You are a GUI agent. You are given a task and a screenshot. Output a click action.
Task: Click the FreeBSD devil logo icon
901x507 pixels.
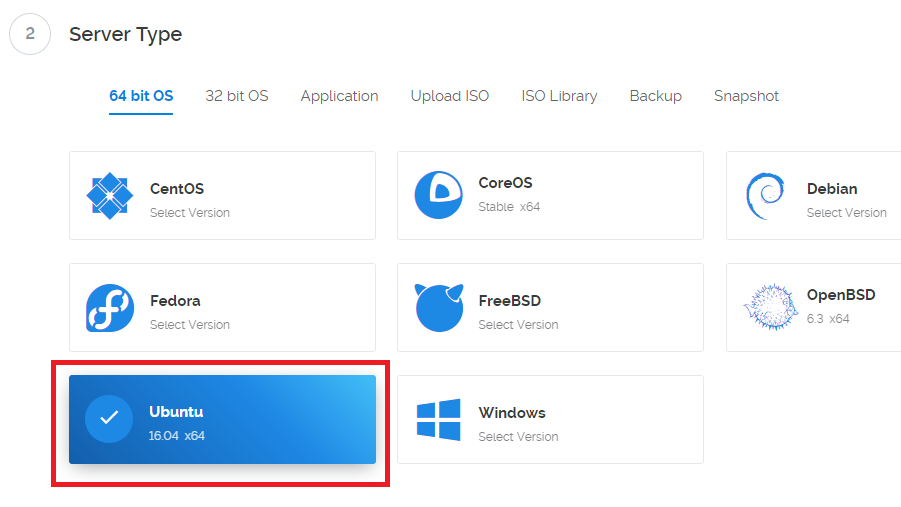438,308
